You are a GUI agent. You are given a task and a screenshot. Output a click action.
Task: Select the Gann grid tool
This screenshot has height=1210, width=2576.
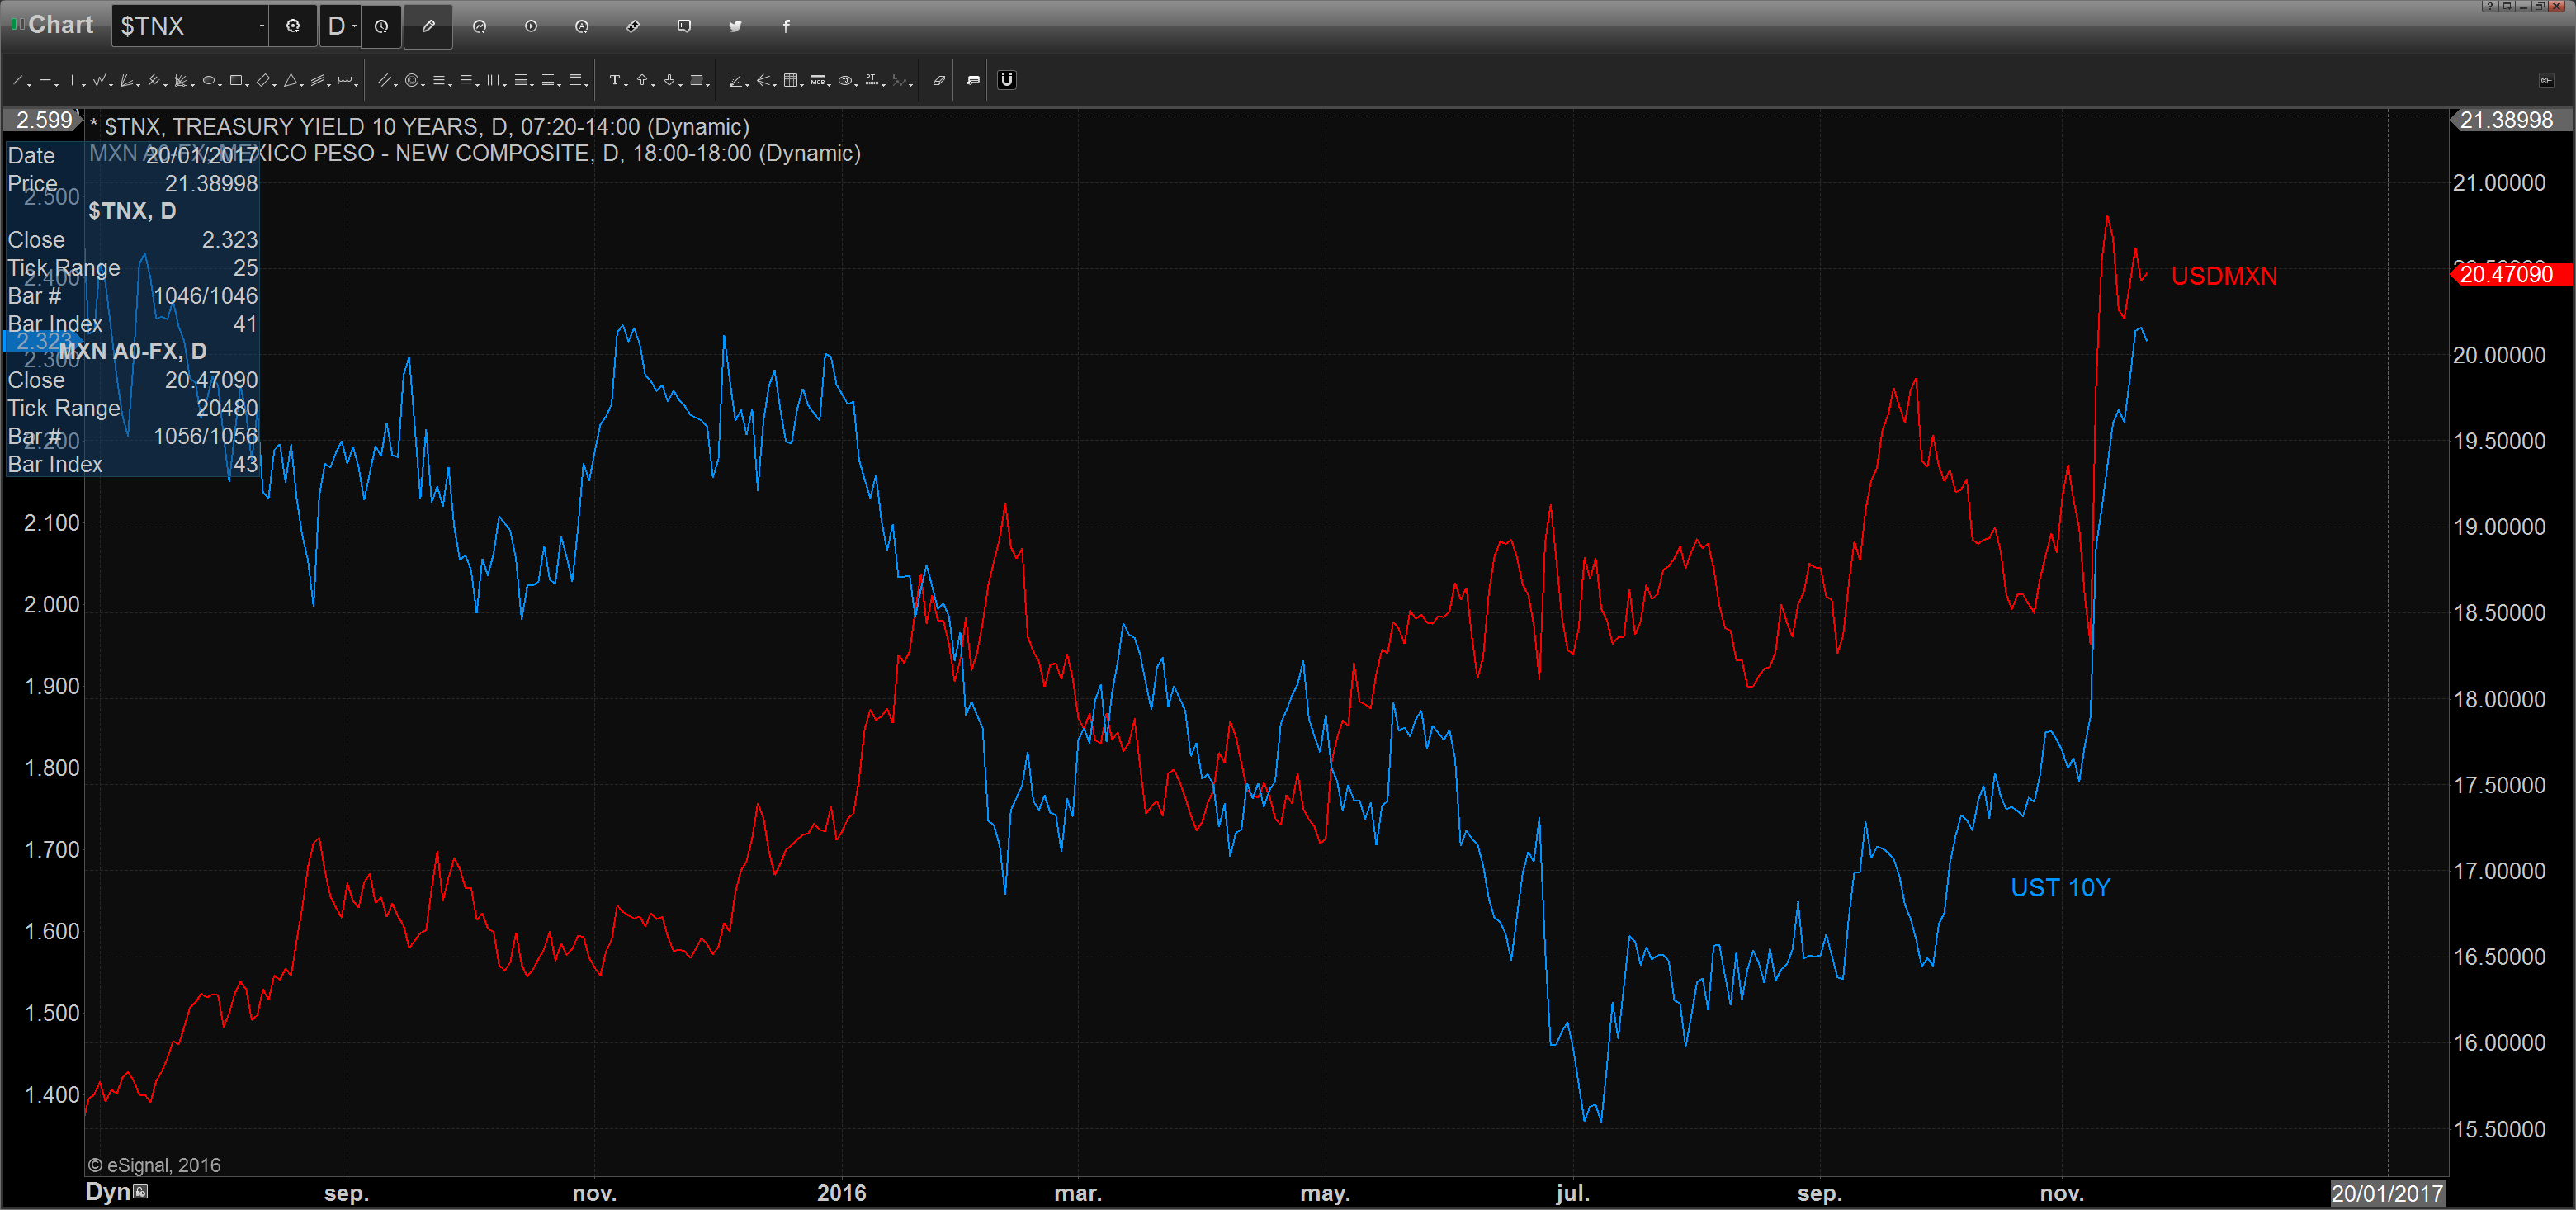click(791, 80)
